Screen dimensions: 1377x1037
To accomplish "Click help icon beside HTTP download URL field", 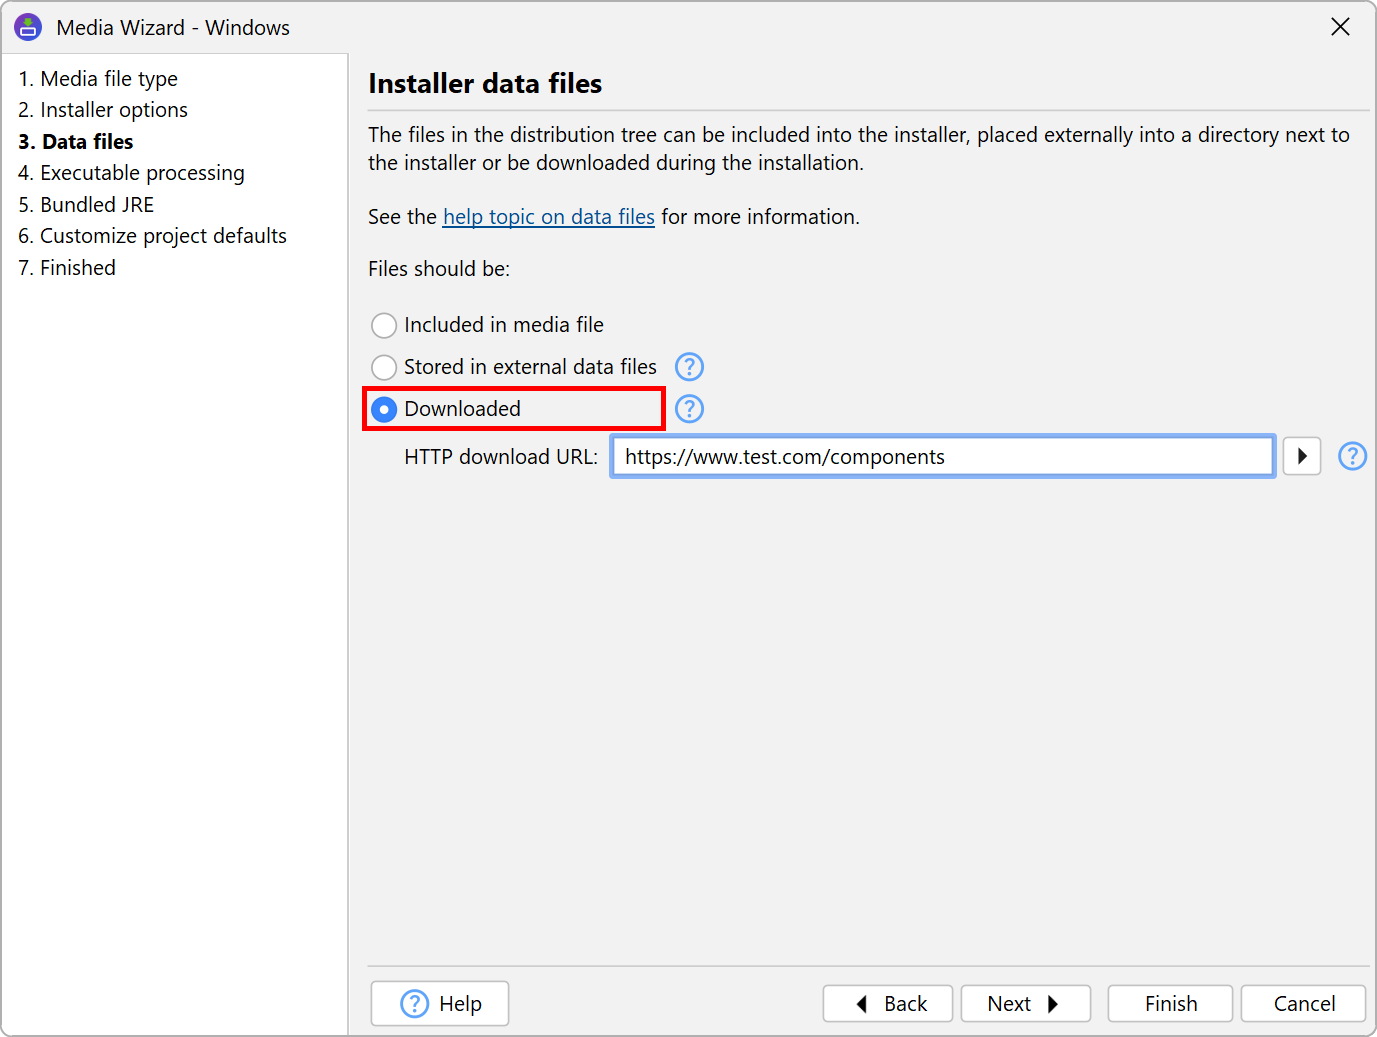I will click(x=1352, y=456).
